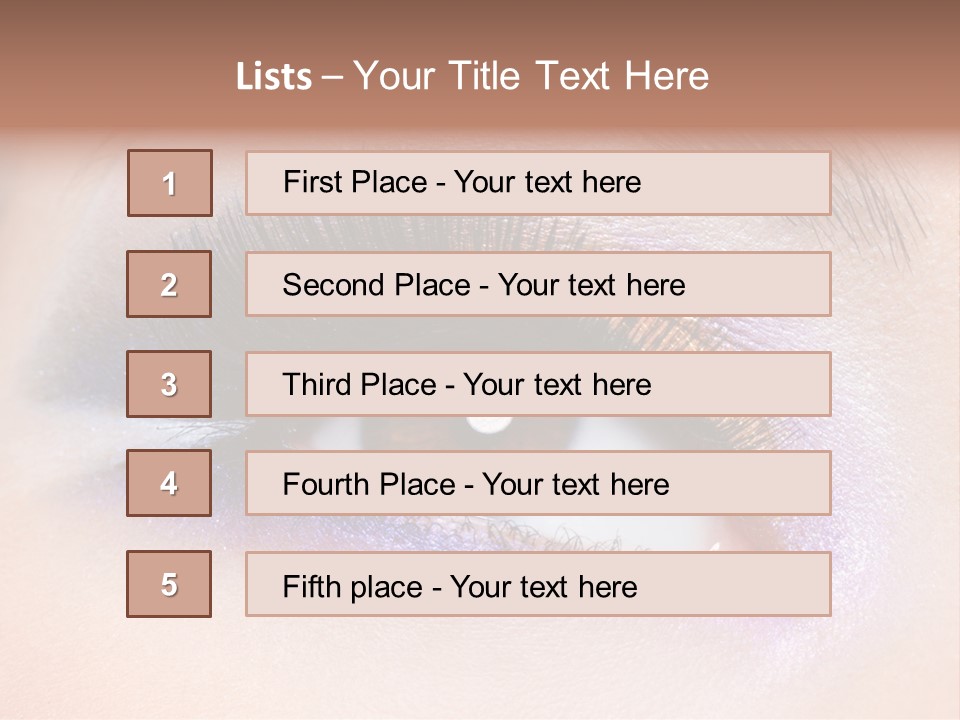Select the number 2 box
This screenshot has height=720, width=960.
coord(169,284)
